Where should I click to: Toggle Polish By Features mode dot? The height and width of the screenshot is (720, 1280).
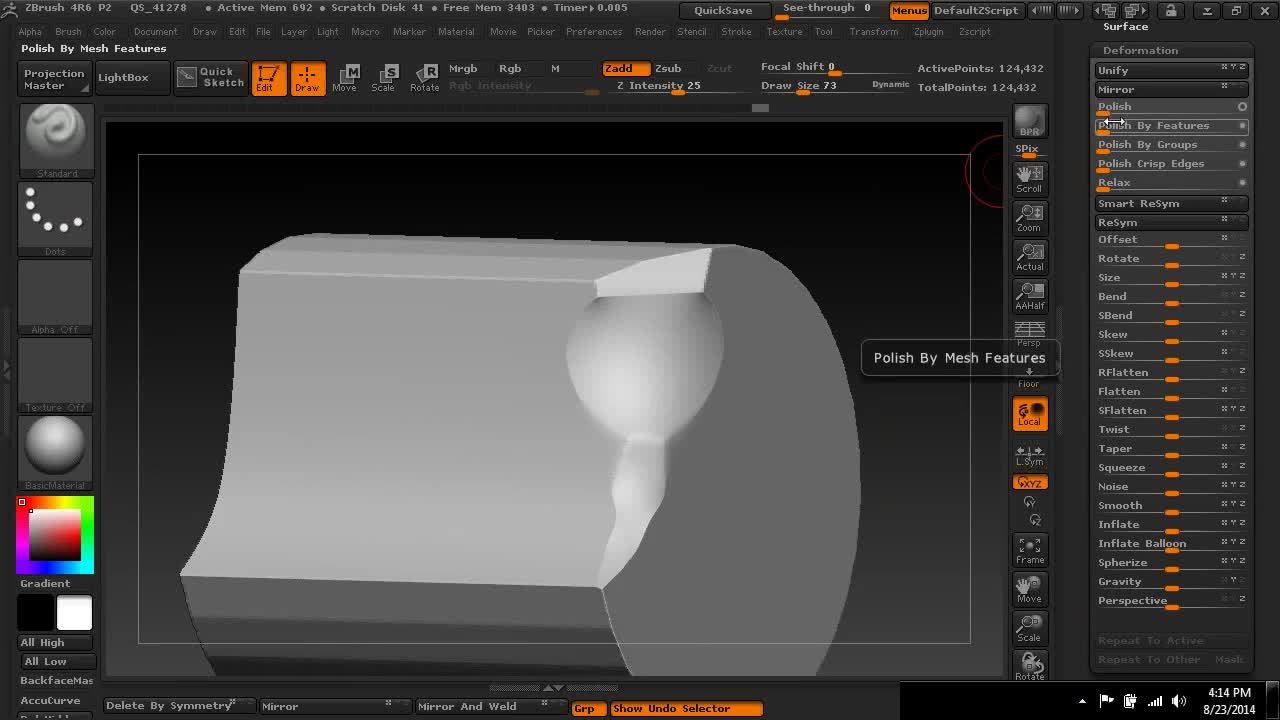click(x=1242, y=126)
